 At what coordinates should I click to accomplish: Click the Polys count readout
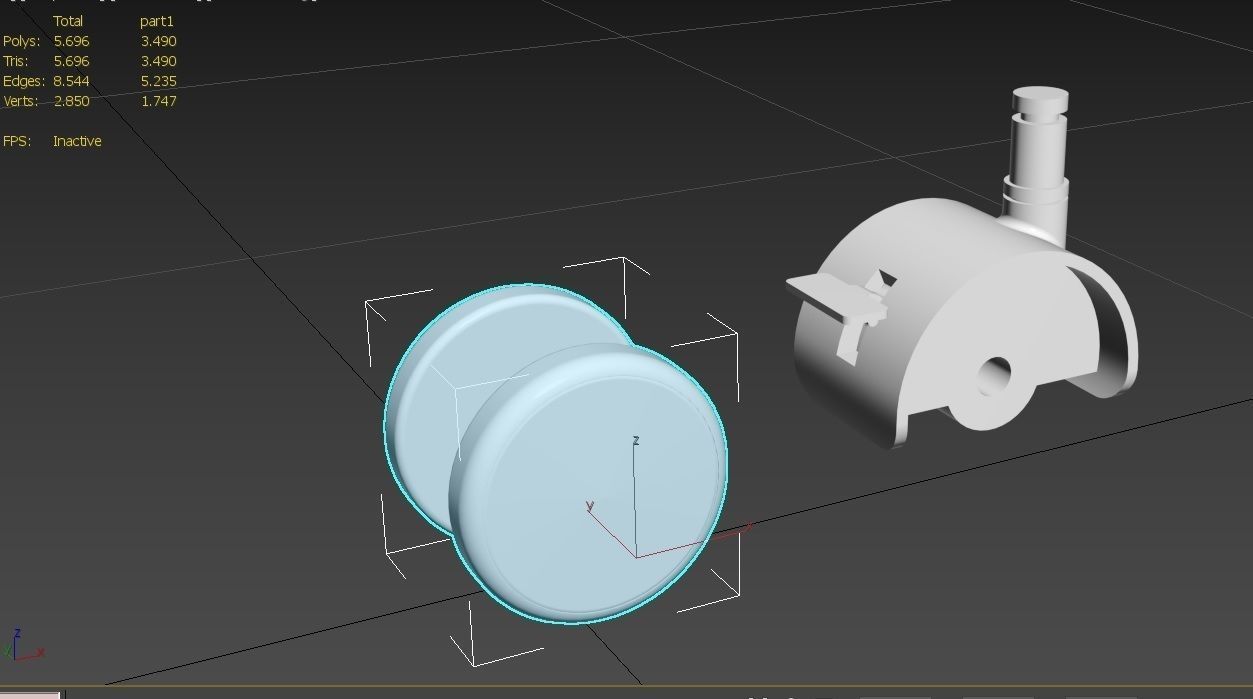click(73, 41)
